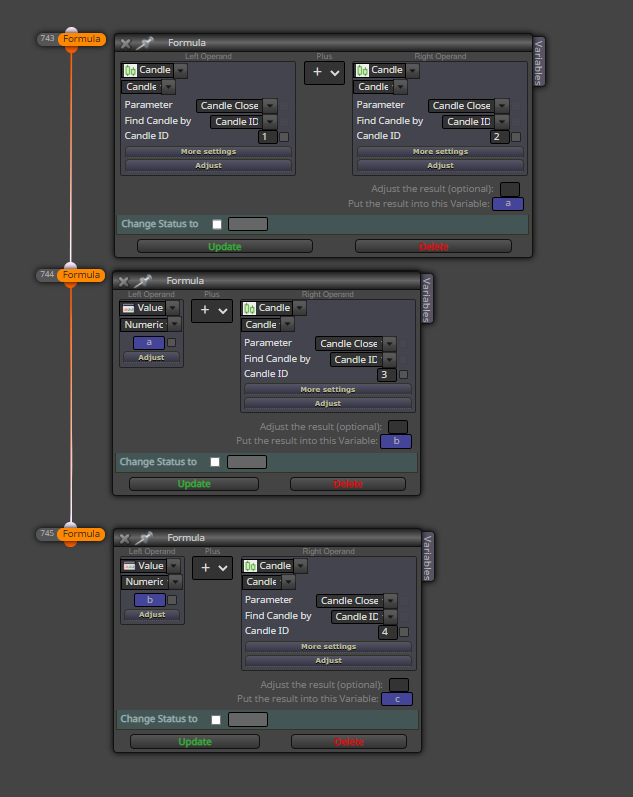Click candle icon in block 744 right operand
This screenshot has width=633, height=797.
[249, 308]
